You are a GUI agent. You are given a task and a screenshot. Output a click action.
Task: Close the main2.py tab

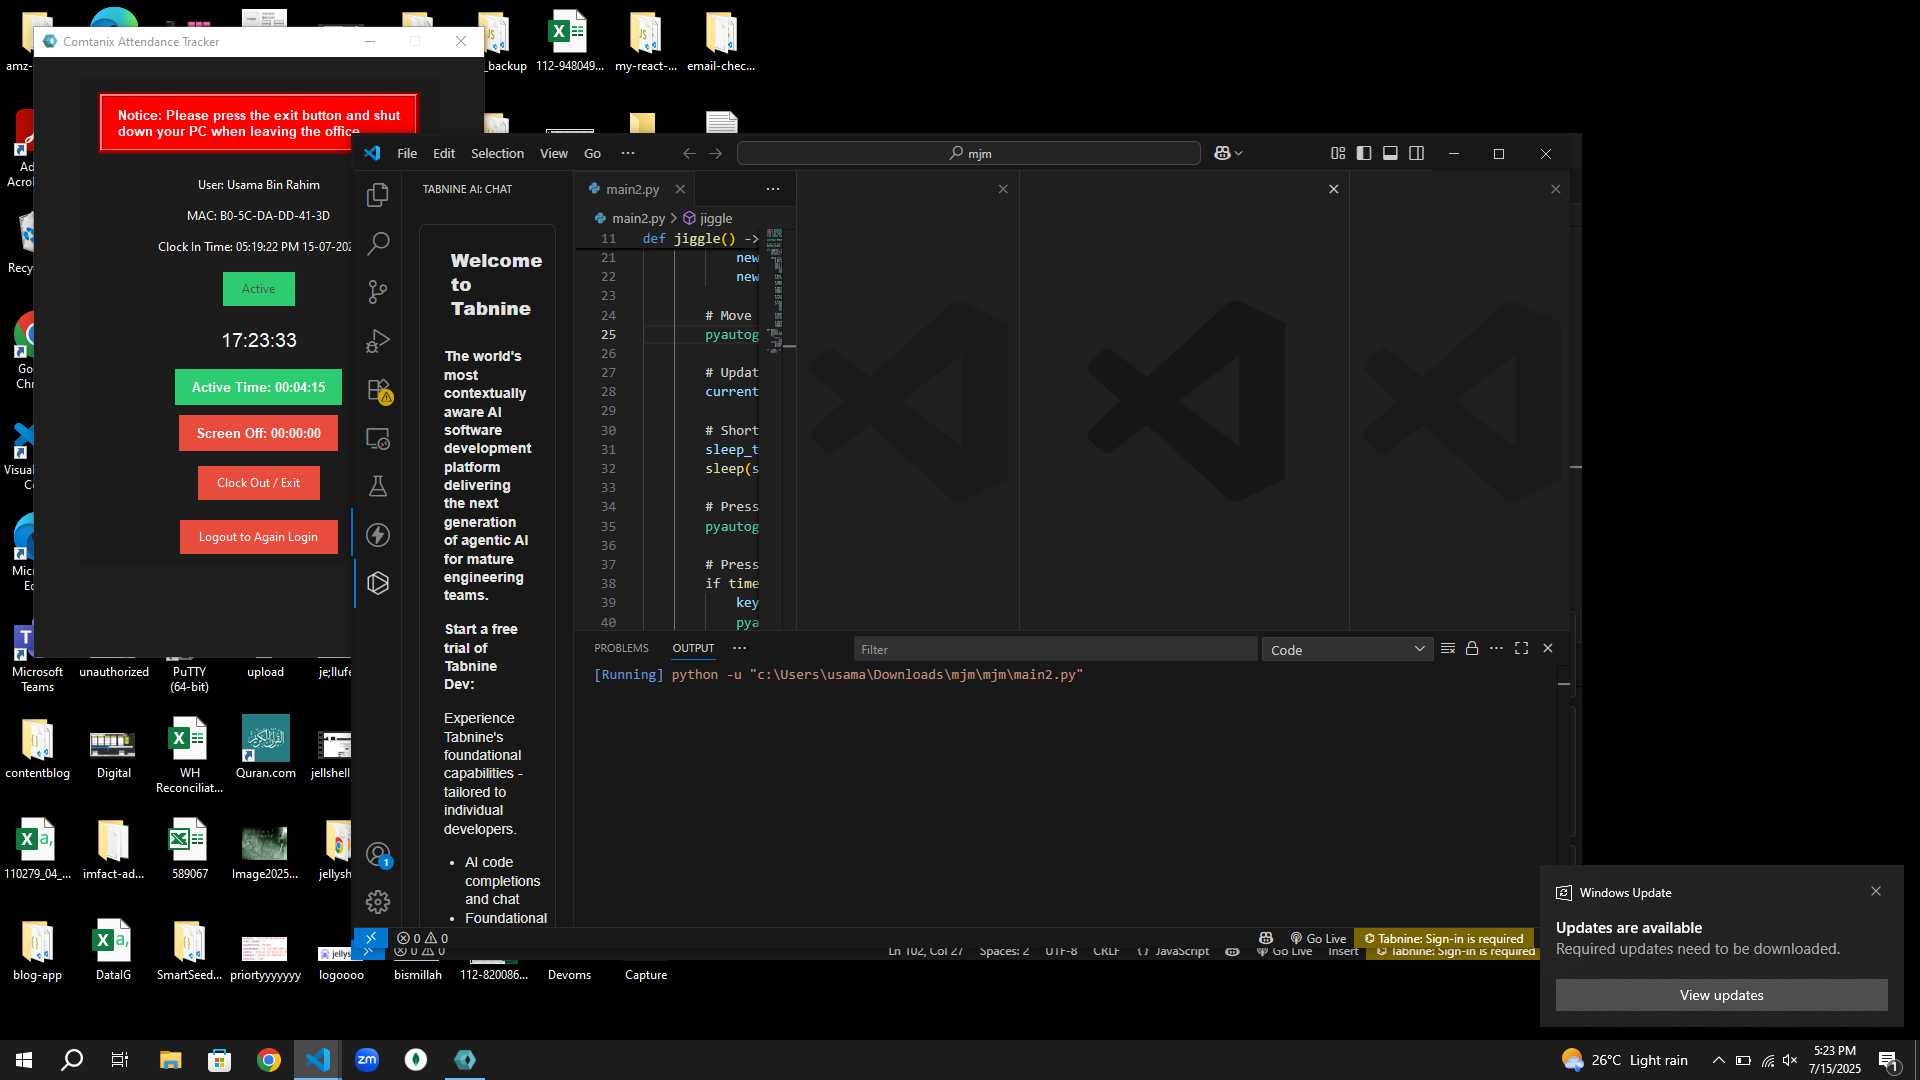click(x=680, y=189)
